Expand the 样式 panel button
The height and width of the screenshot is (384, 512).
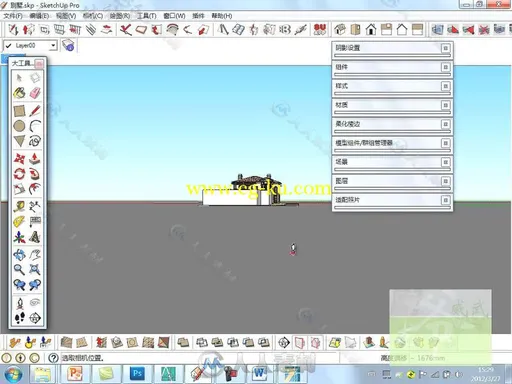445,86
